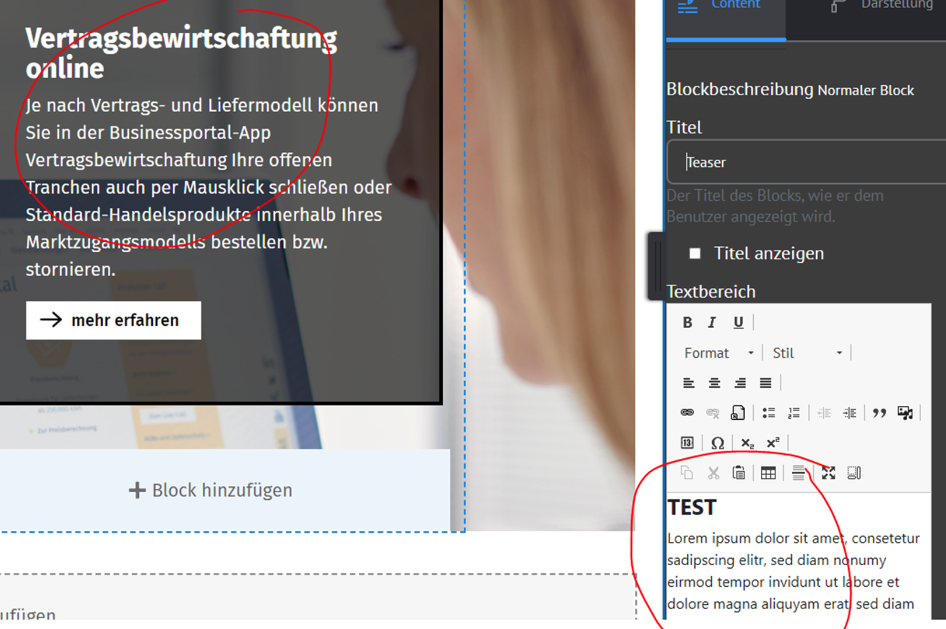Insert a horizontal line

tap(798, 473)
